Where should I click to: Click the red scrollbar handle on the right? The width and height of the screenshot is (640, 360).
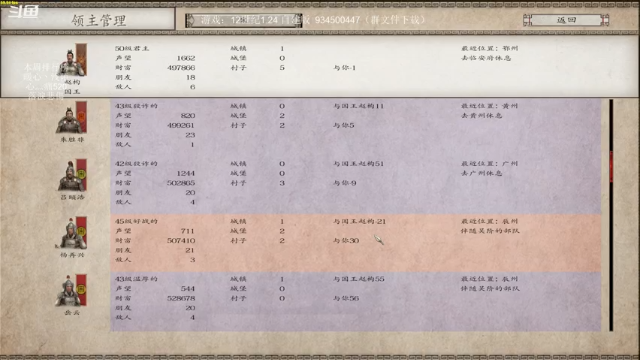point(611,166)
